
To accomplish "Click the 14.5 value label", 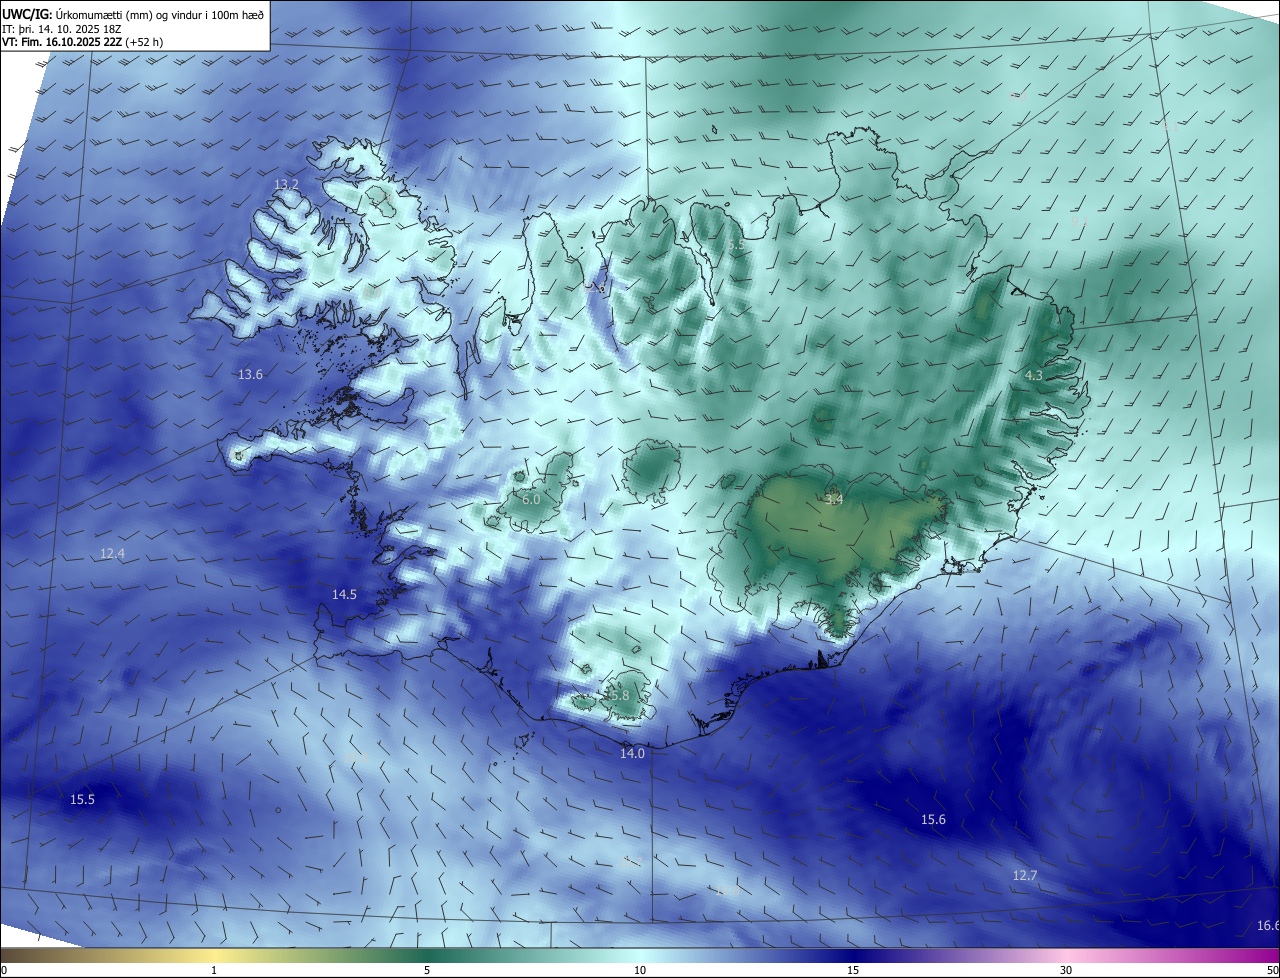I will click(x=344, y=595).
